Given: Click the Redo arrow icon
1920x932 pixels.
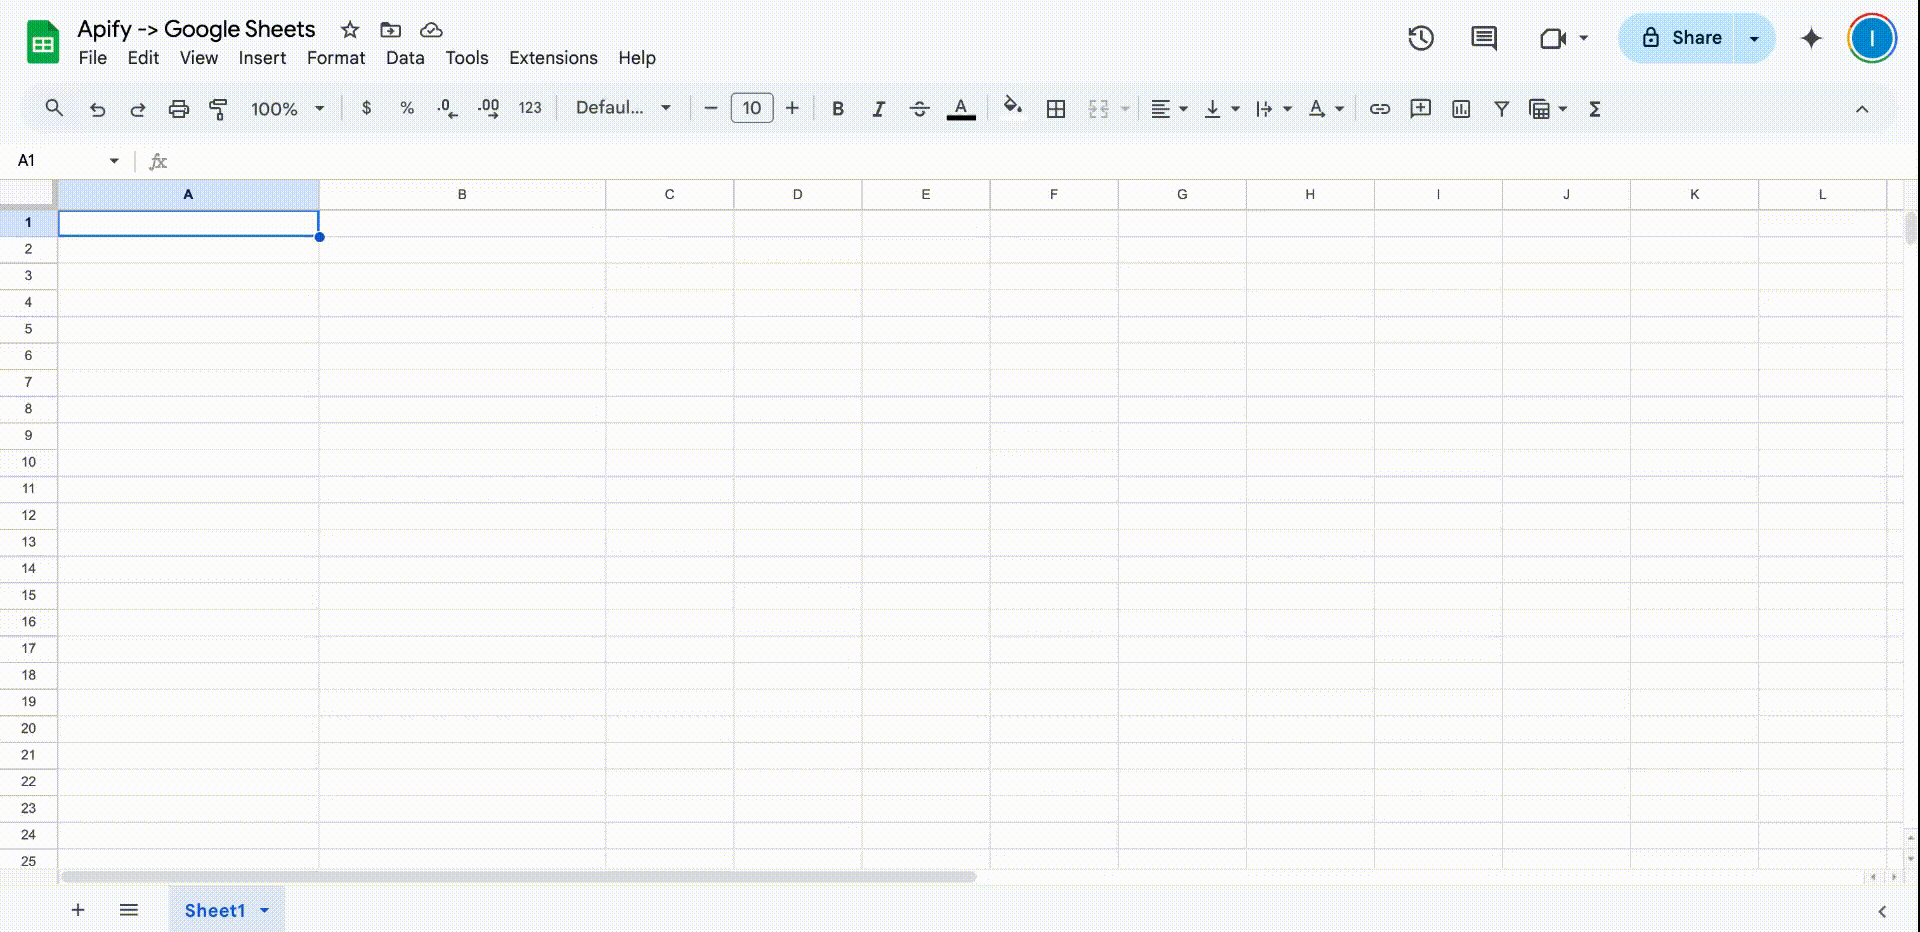Looking at the screenshot, I should click(x=138, y=109).
